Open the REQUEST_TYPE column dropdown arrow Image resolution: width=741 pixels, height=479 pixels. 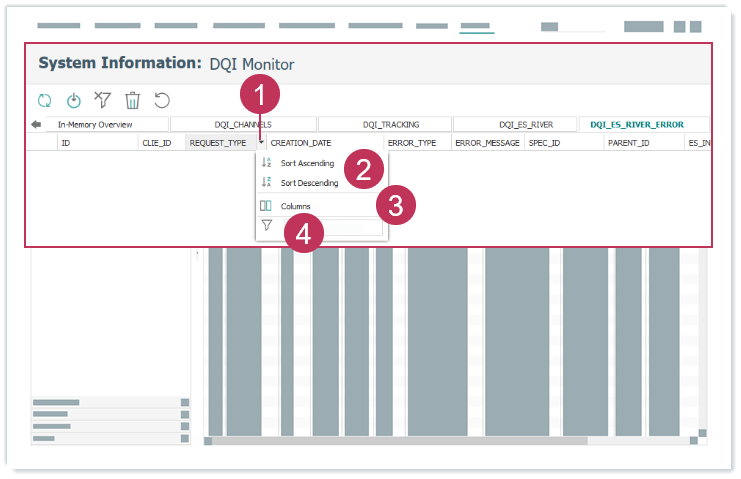(260, 144)
